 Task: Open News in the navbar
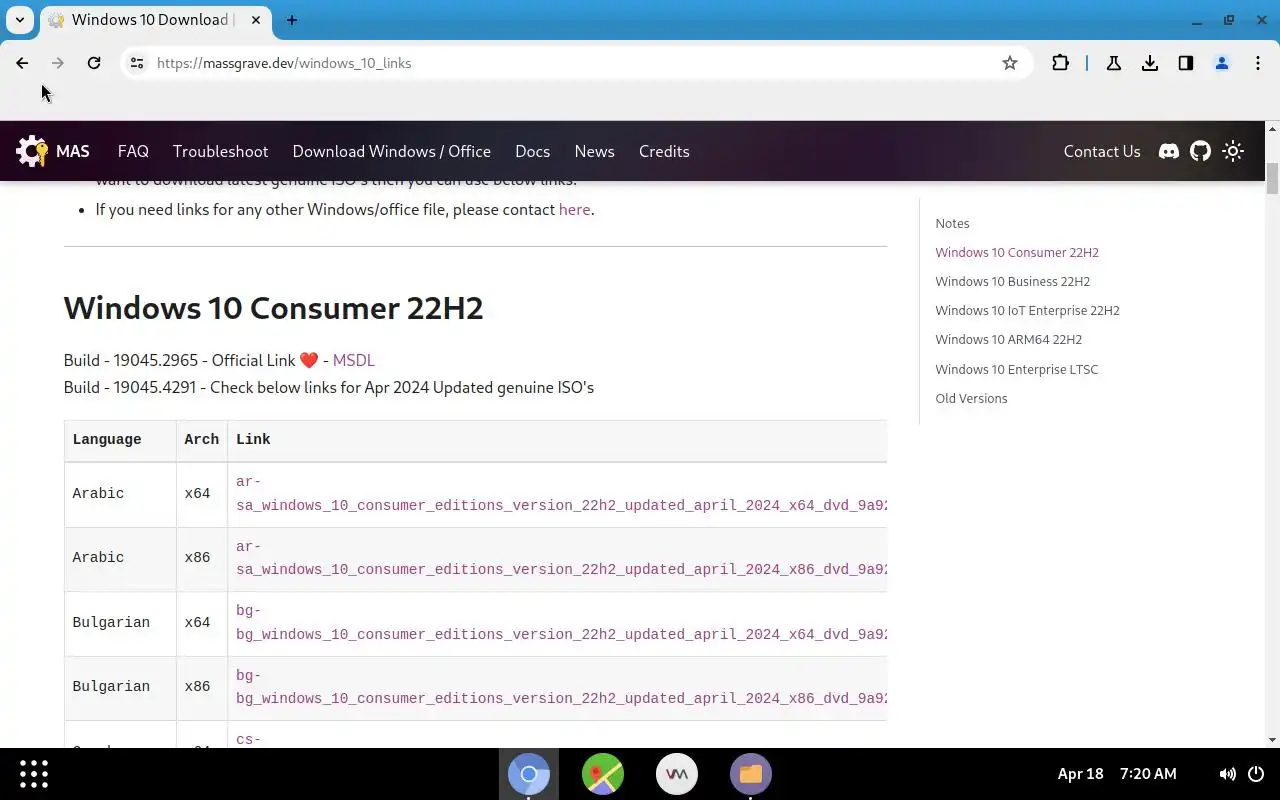point(594,151)
